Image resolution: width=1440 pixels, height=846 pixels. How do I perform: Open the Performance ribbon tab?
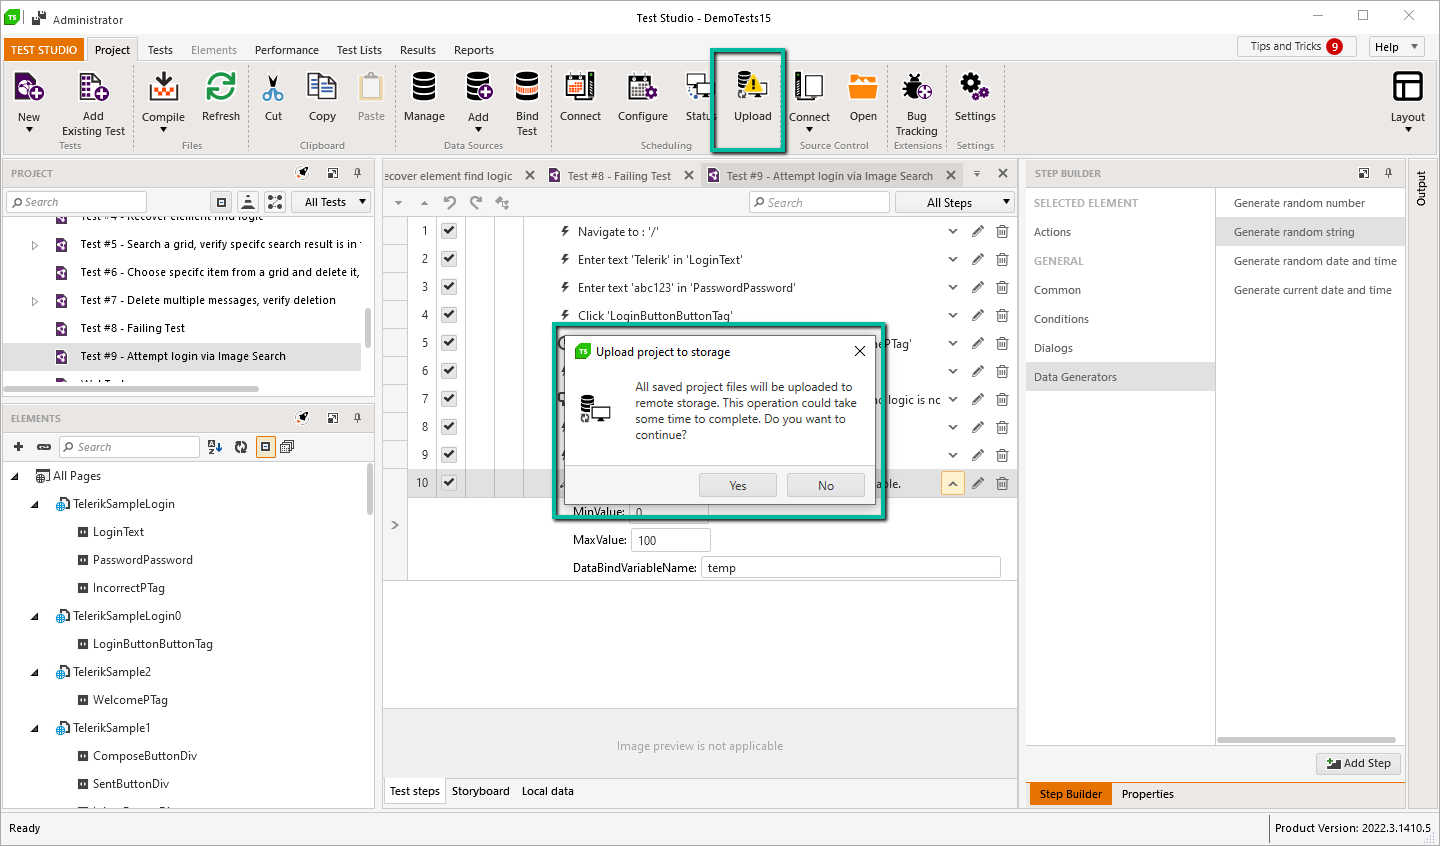point(287,50)
